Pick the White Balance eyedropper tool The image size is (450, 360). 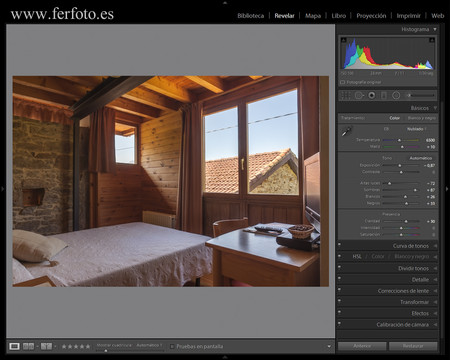tap(347, 131)
